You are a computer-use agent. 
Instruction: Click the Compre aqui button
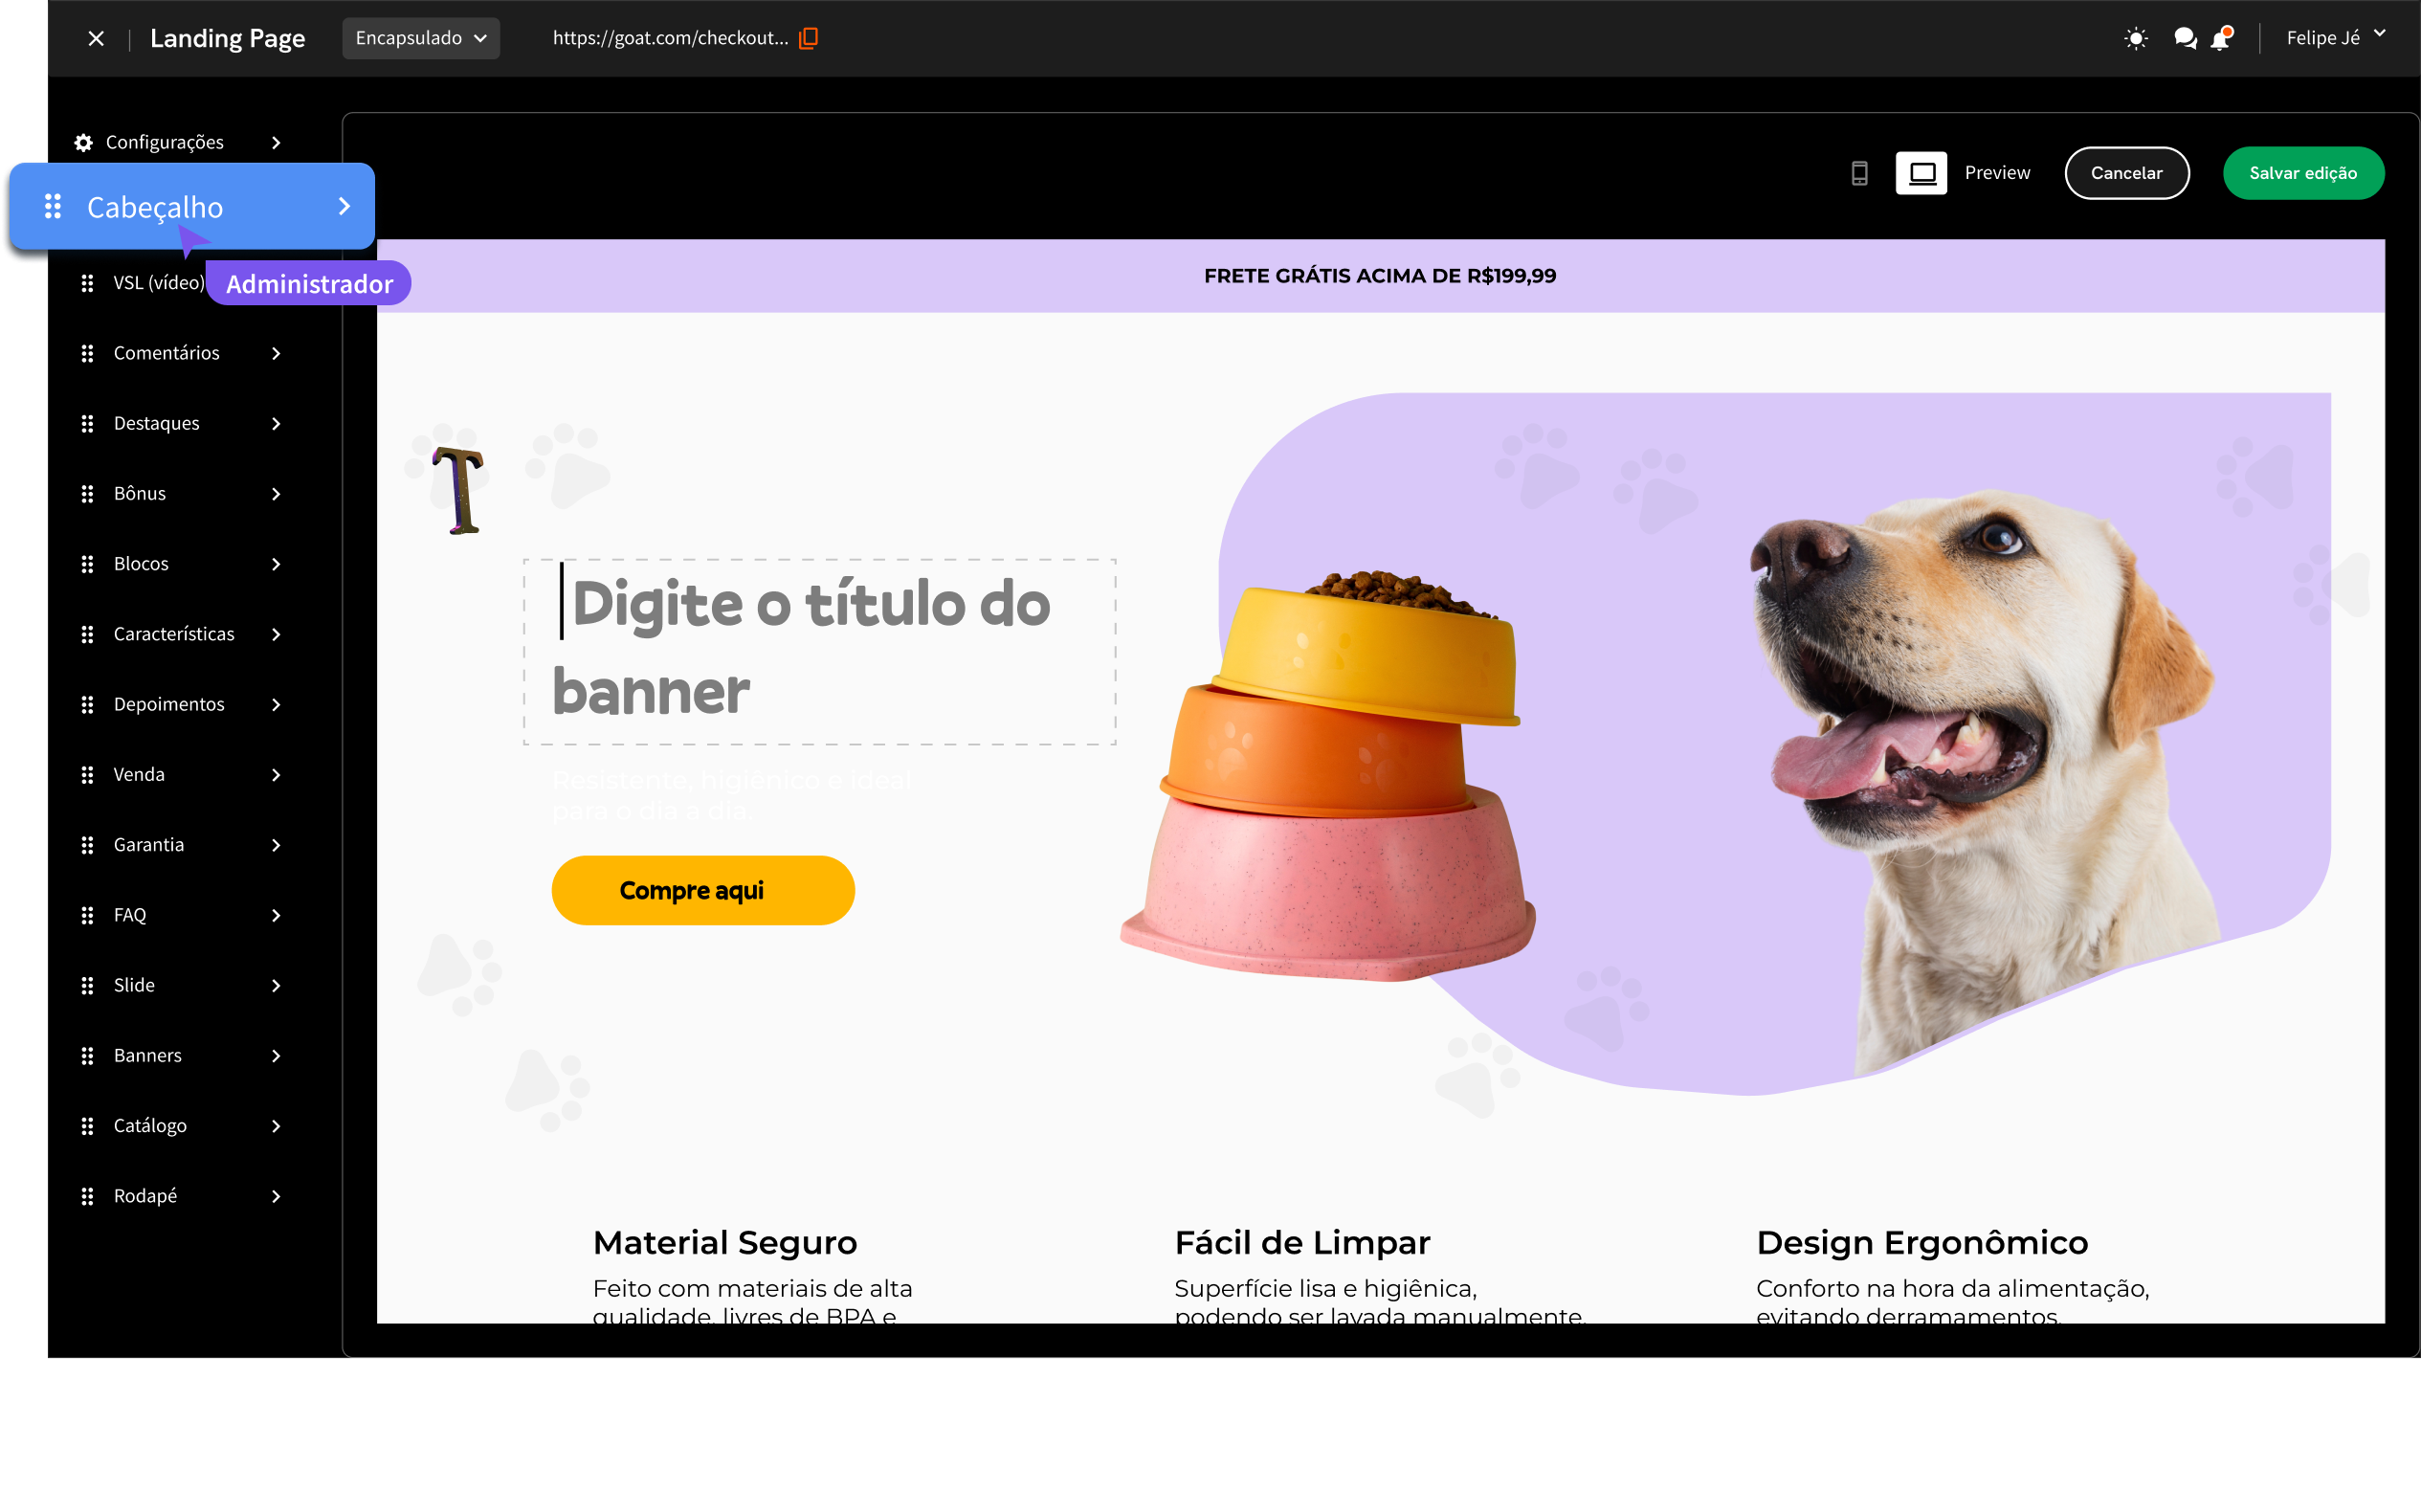(702, 889)
